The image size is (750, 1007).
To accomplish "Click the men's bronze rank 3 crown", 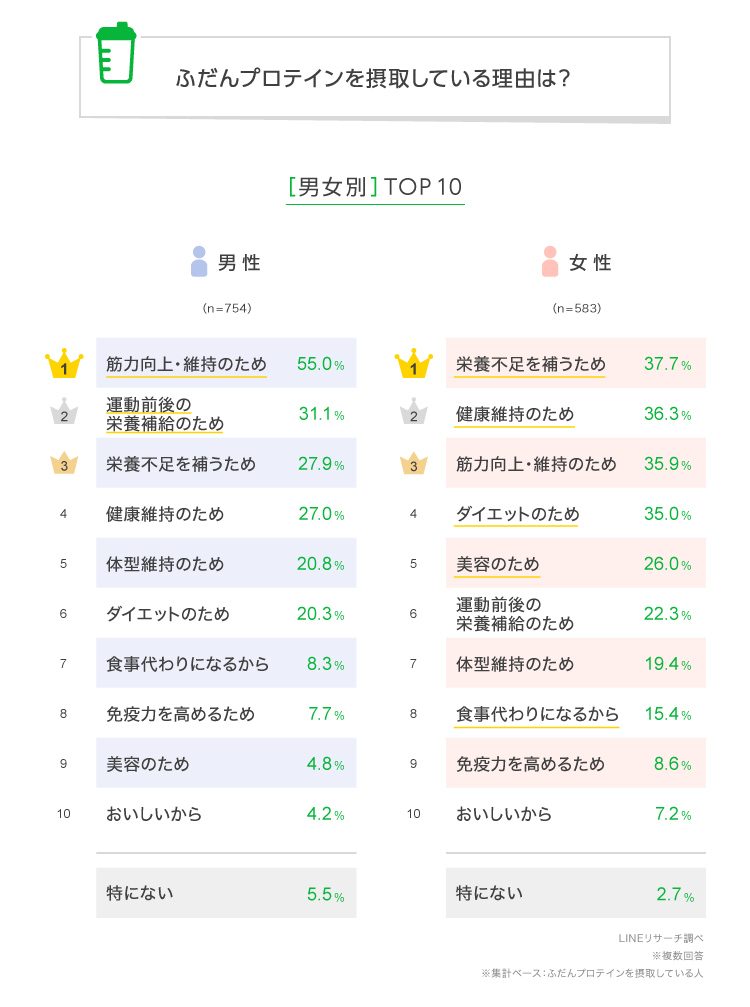I will click(x=64, y=464).
